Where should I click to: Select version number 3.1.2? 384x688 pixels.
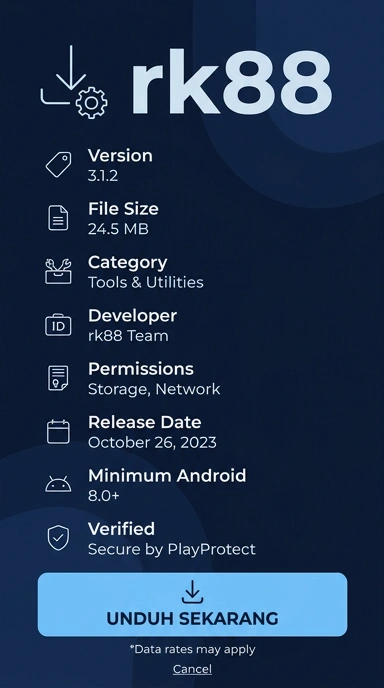pos(103,176)
